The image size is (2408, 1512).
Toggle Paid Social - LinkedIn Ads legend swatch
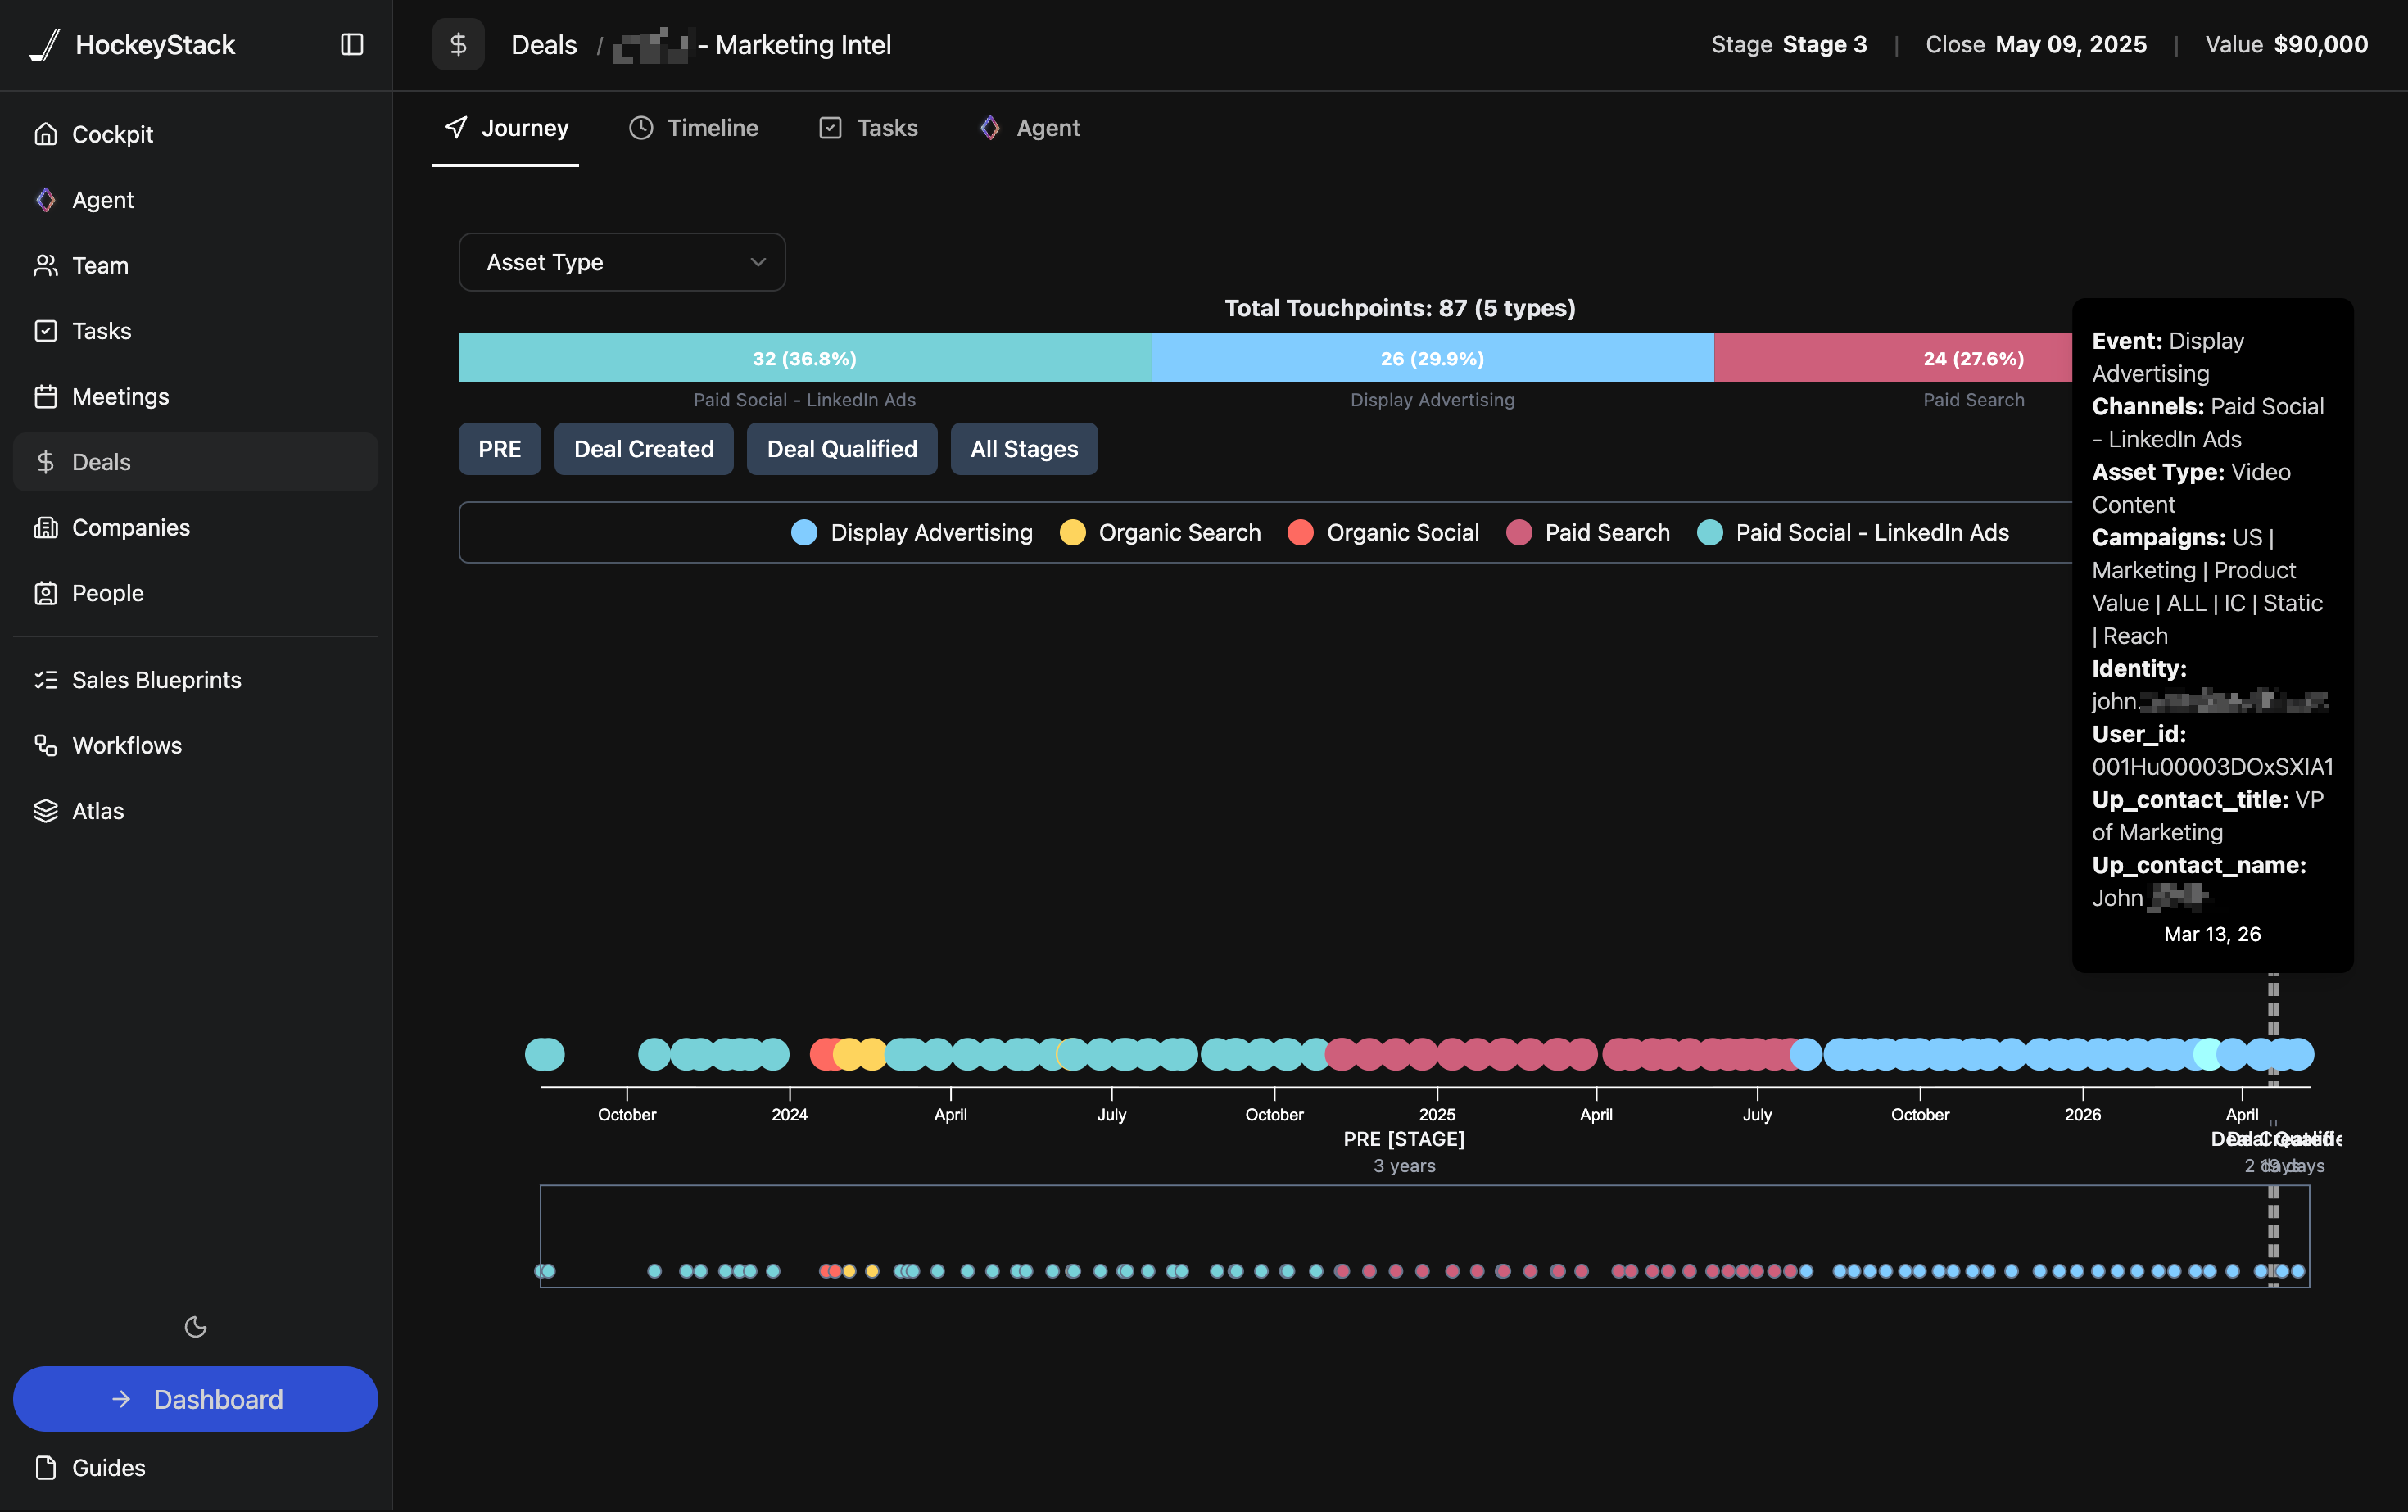click(x=1710, y=532)
